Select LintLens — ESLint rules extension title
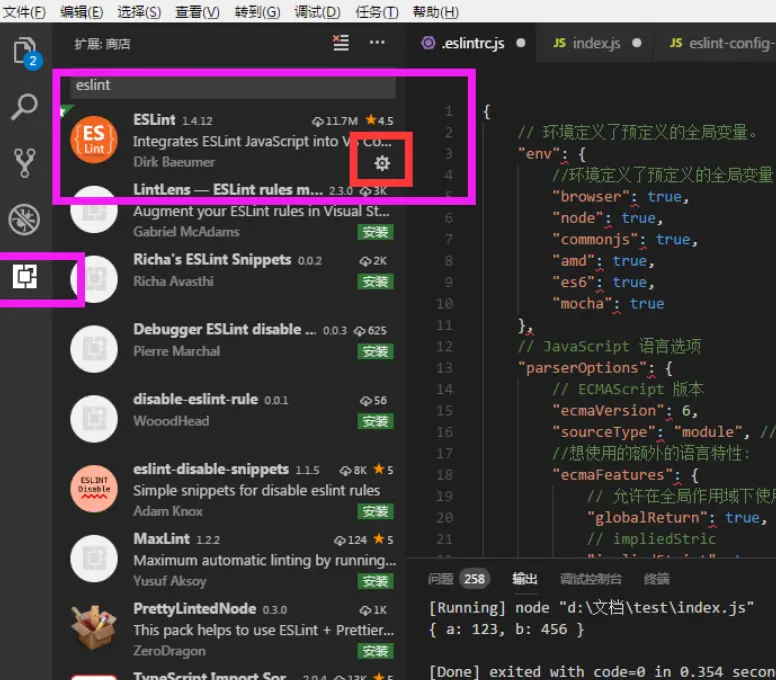 tap(228, 190)
